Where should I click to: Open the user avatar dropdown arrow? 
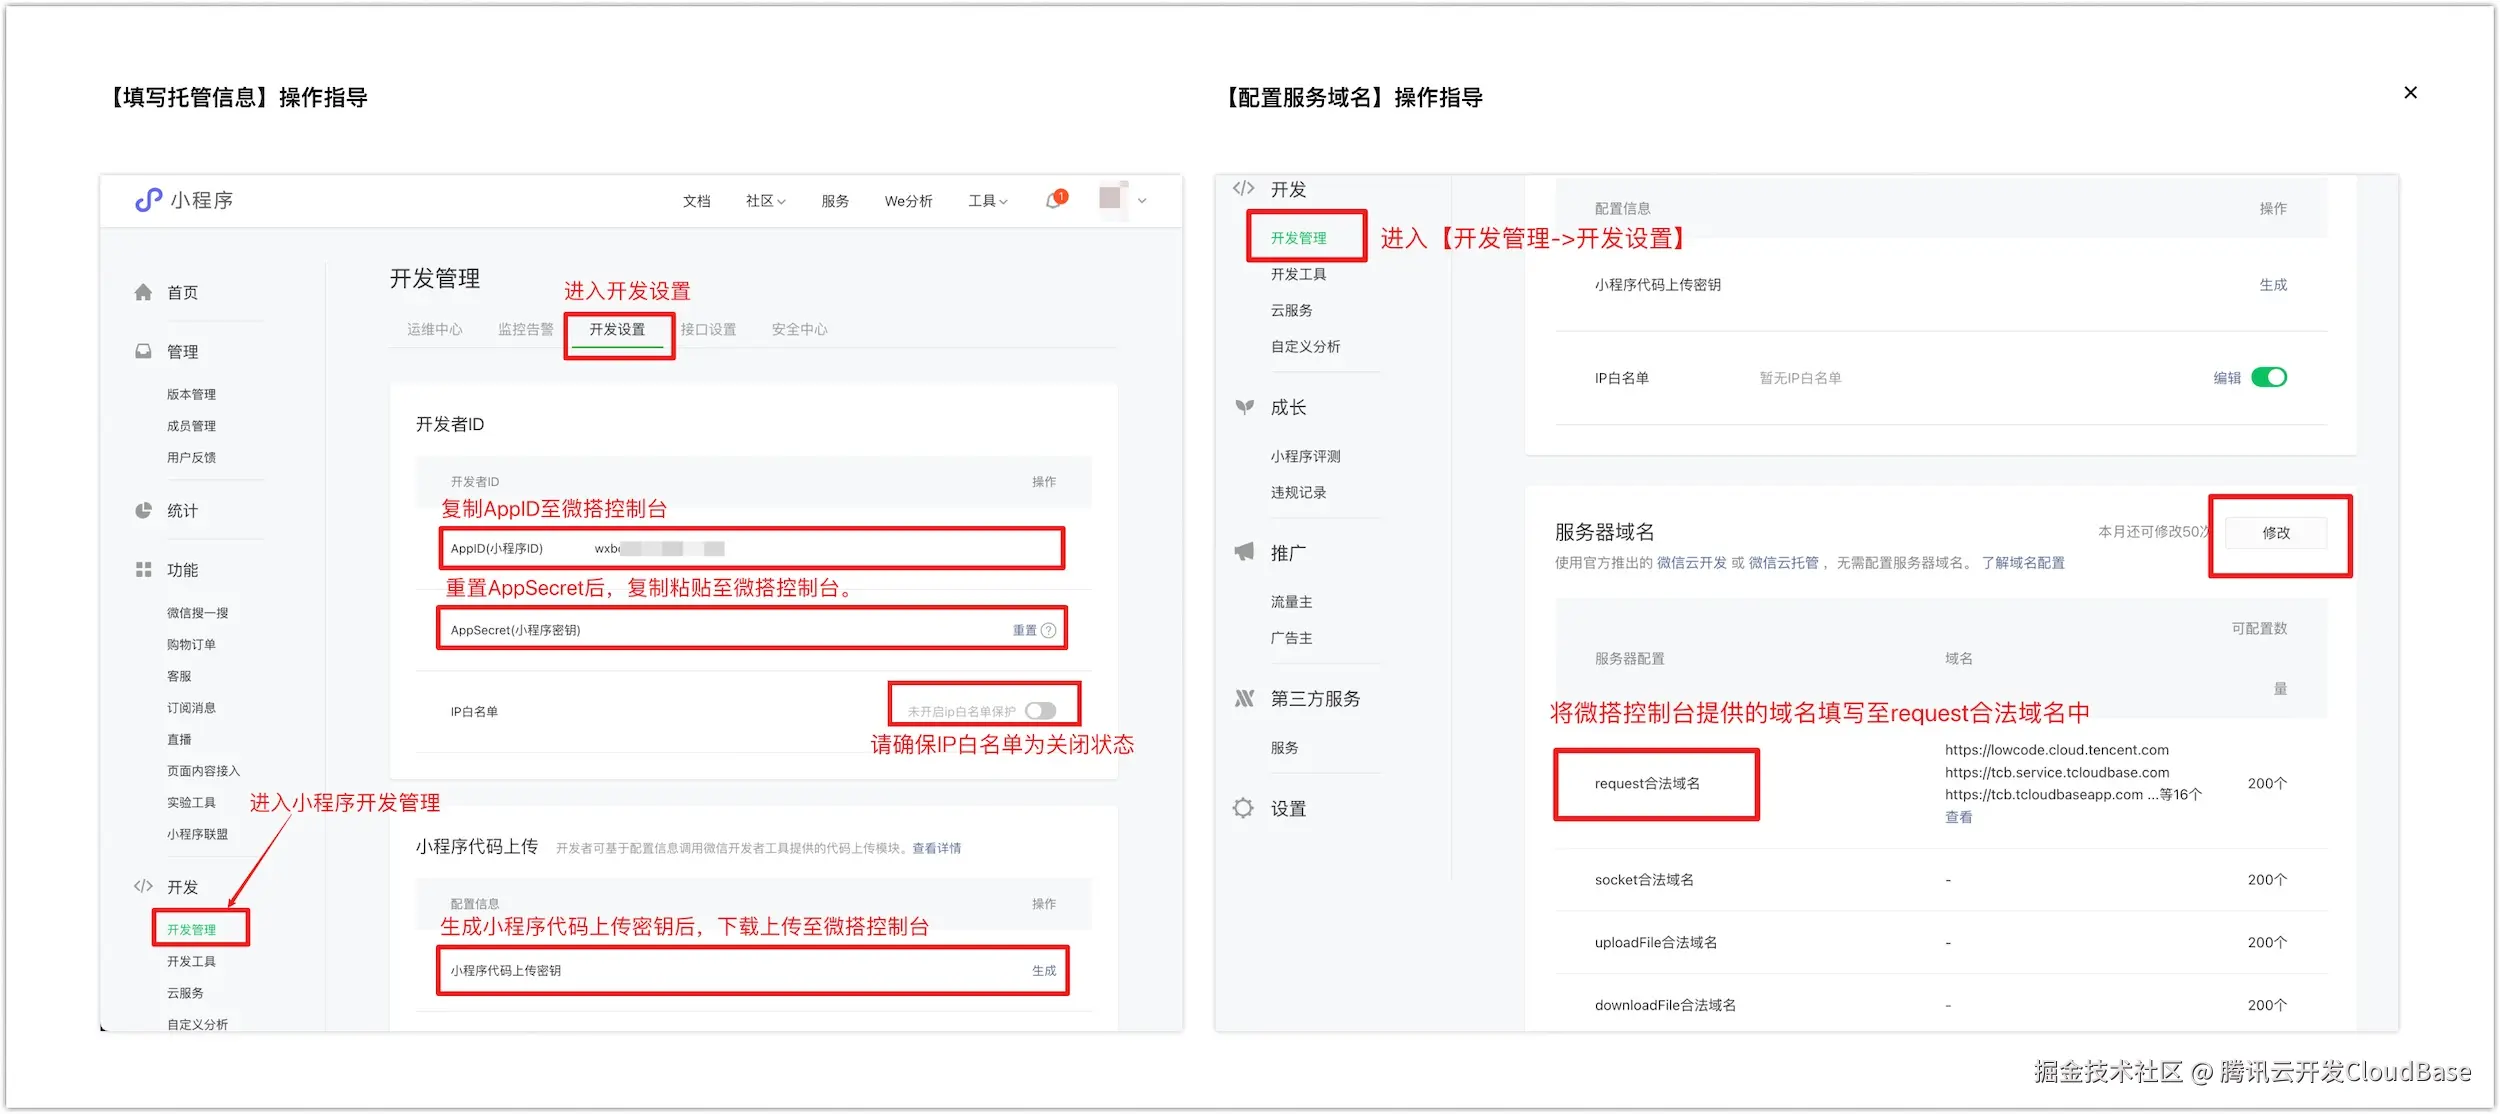1142,201
